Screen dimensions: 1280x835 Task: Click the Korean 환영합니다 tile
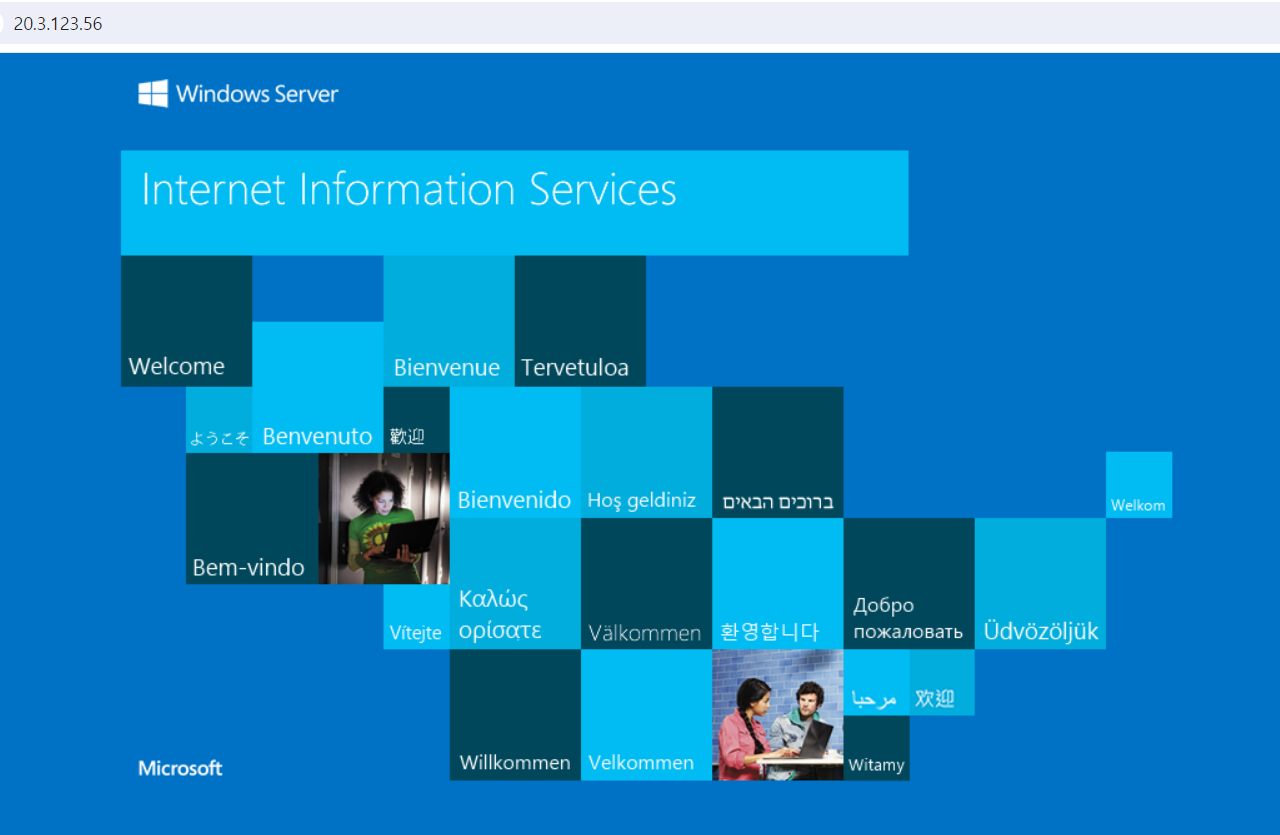[x=778, y=583]
